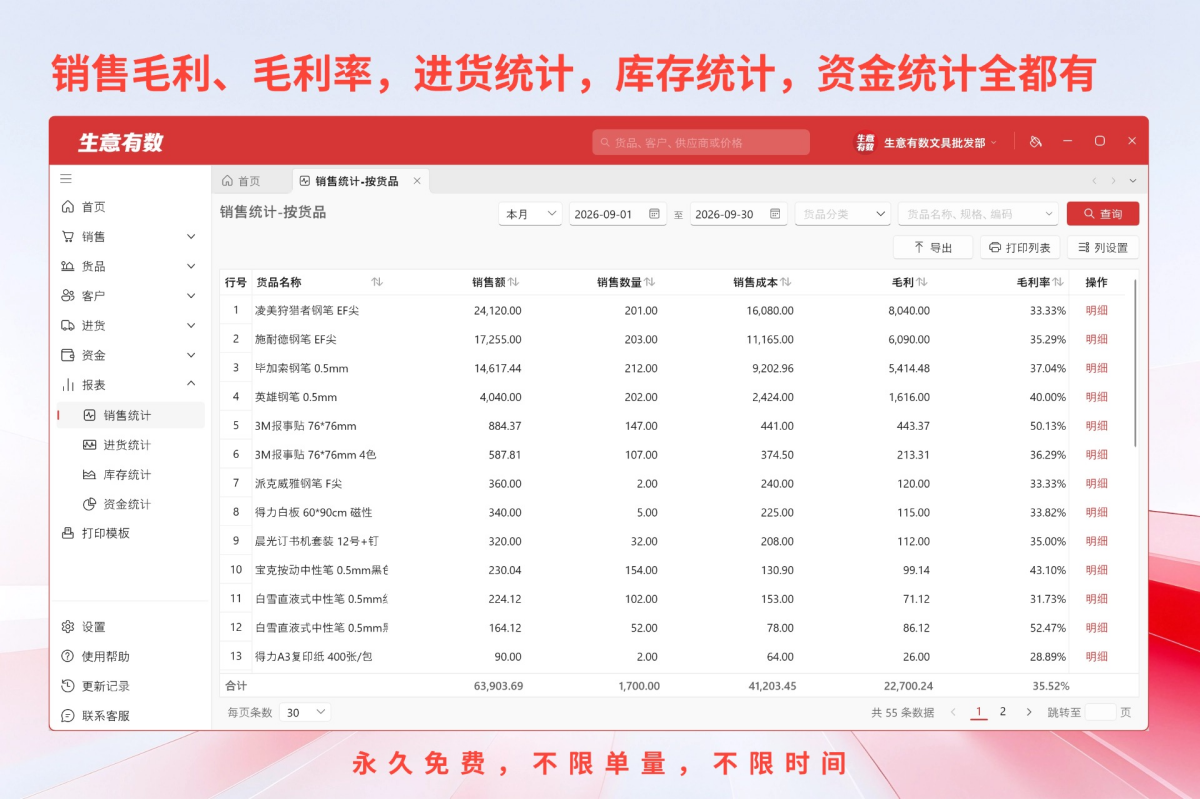Sort by 销售额 column
This screenshot has width=1200, height=799.
coord(514,282)
